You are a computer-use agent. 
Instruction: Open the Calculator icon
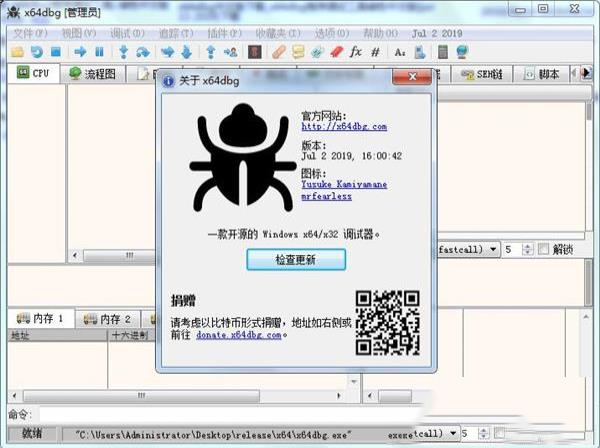click(443, 52)
